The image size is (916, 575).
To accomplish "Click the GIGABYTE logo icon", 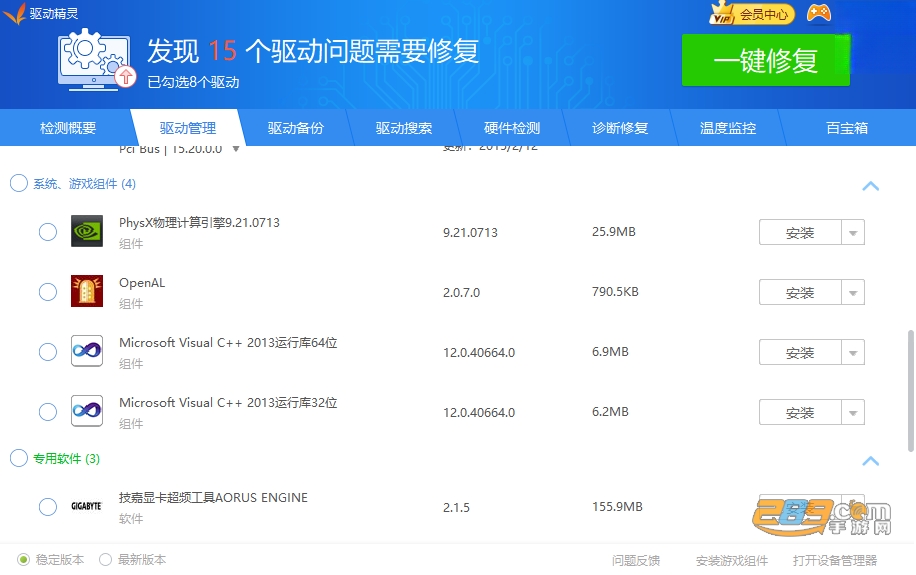I will [x=86, y=506].
